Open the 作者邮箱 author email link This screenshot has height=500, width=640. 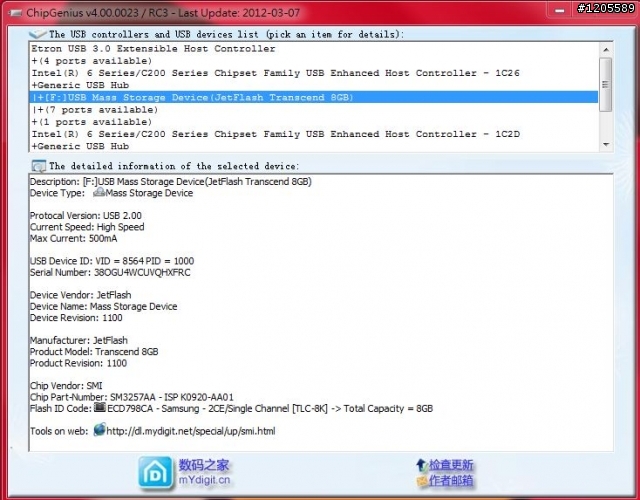point(451,481)
